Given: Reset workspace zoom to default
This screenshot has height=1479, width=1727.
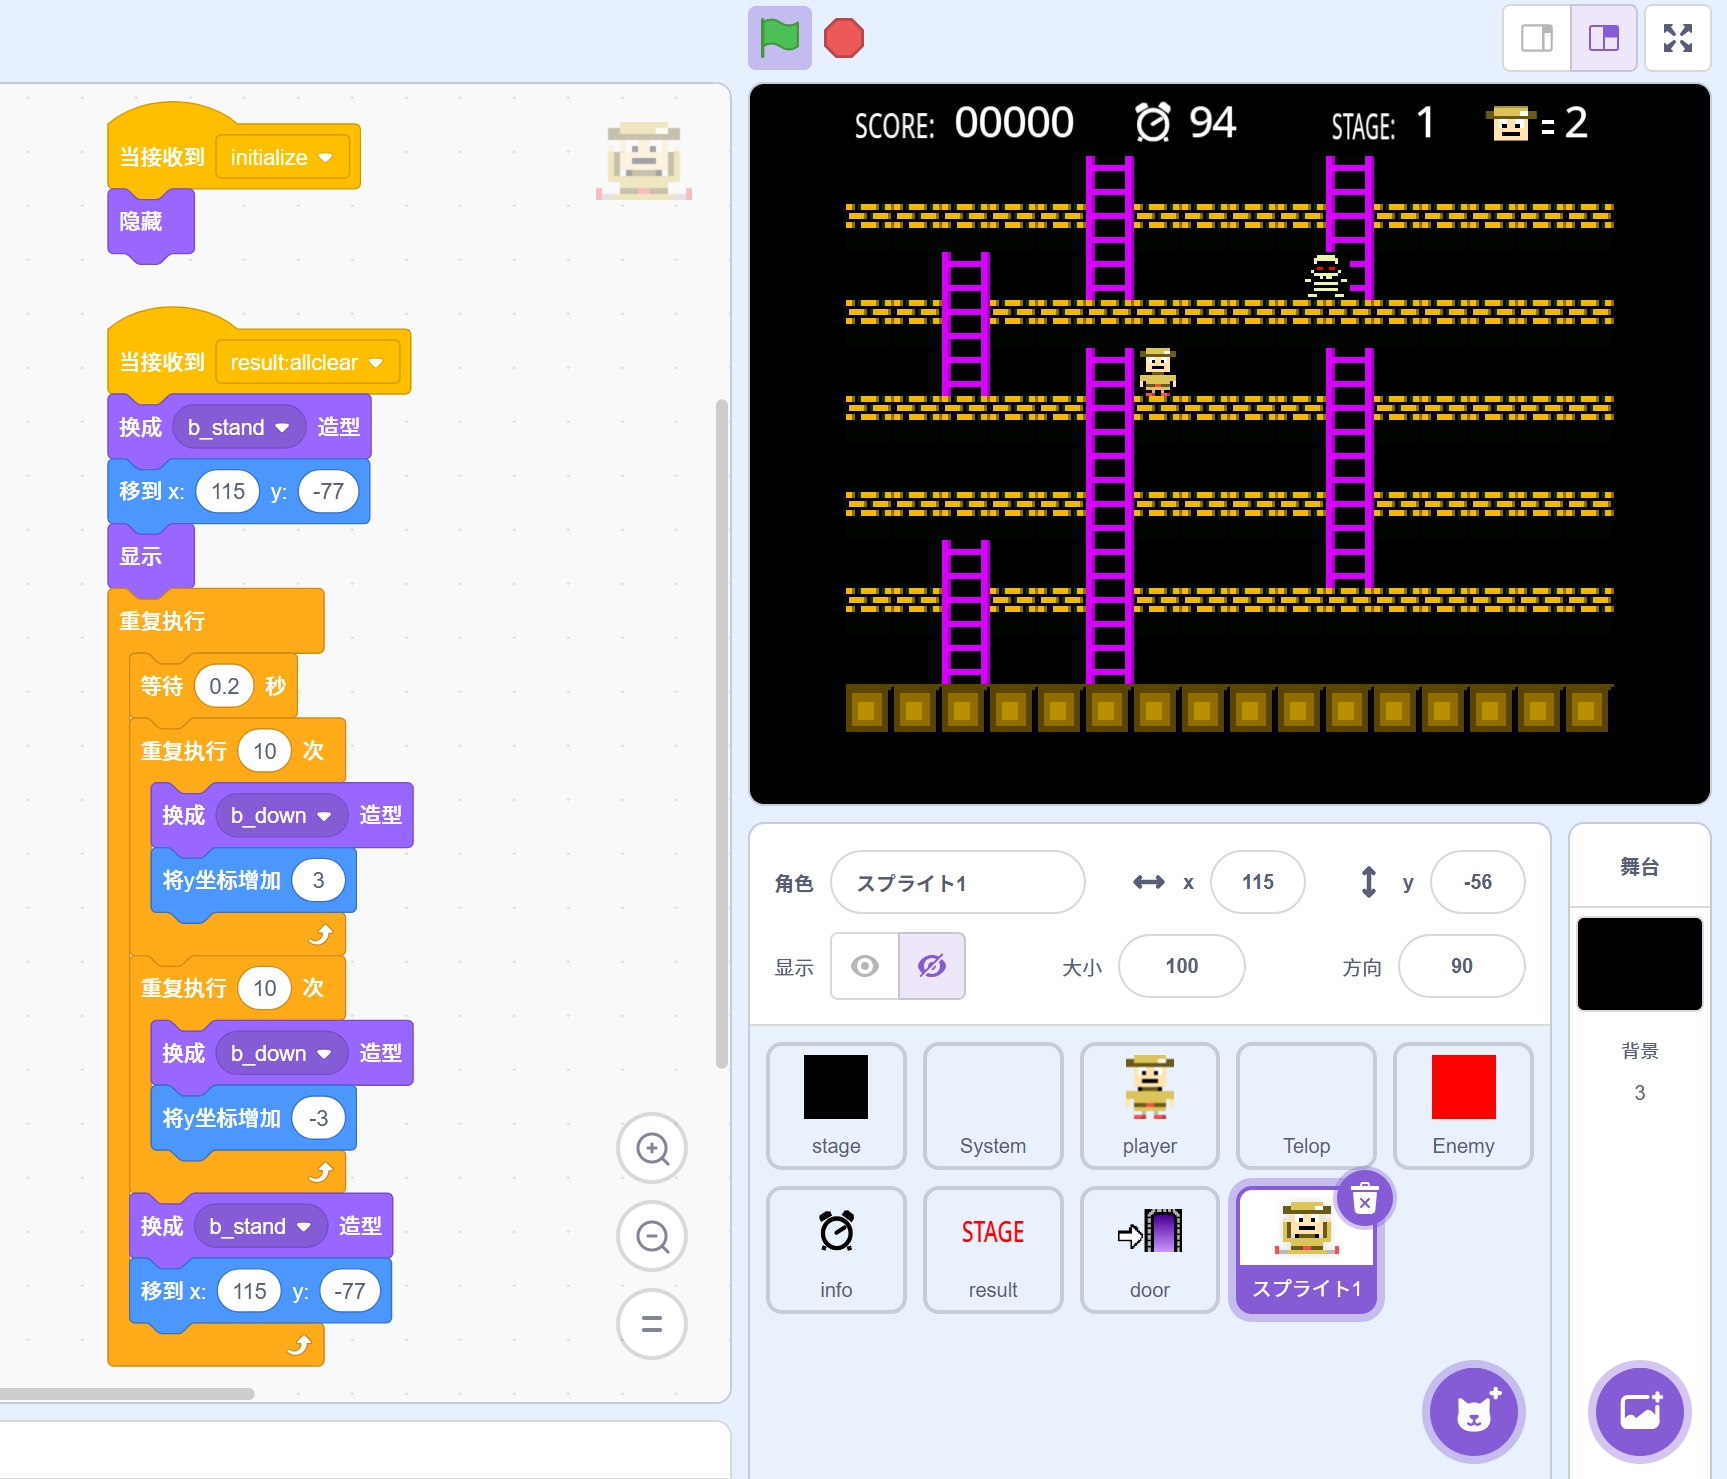Looking at the screenshot, I should [x=652, y=1324].
